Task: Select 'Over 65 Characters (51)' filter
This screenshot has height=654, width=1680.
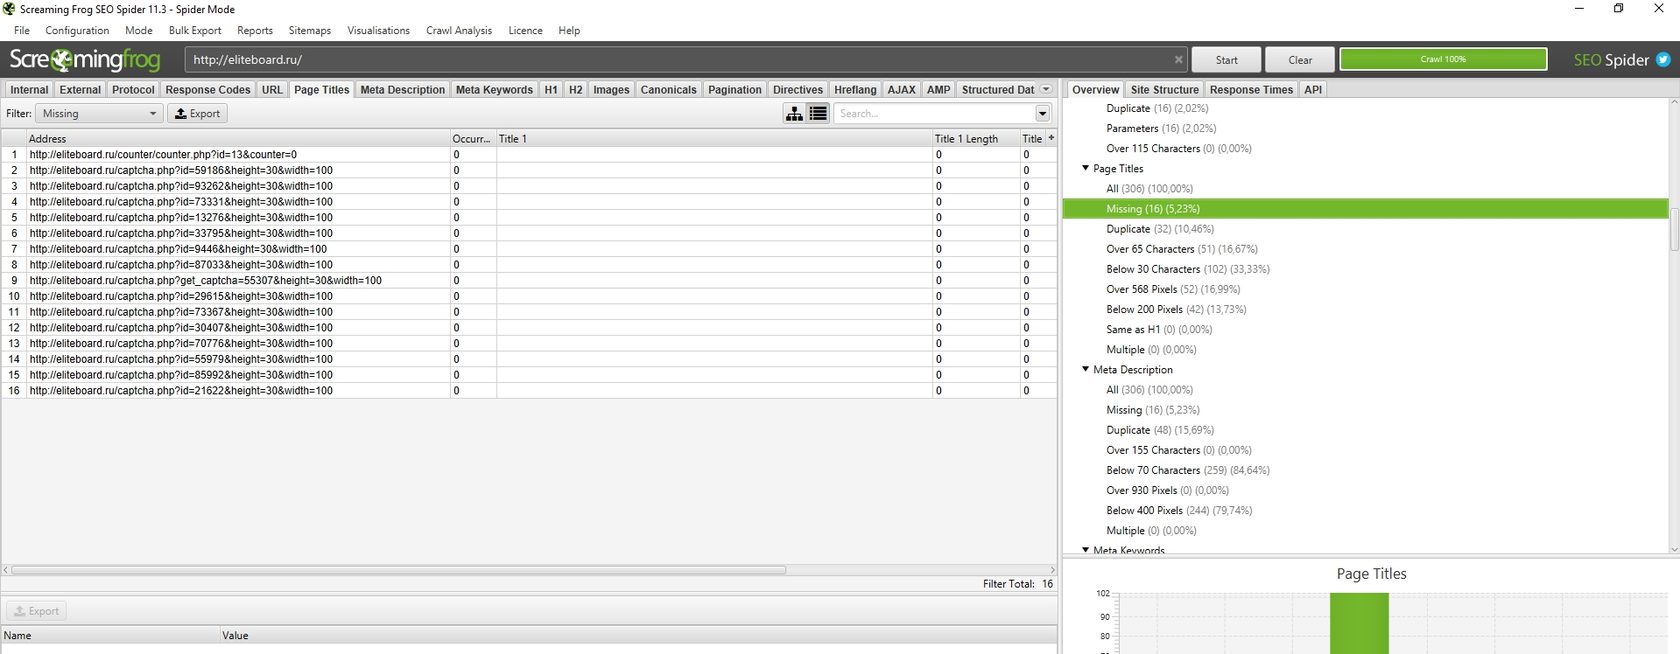Action: (x=1182, y=249)
